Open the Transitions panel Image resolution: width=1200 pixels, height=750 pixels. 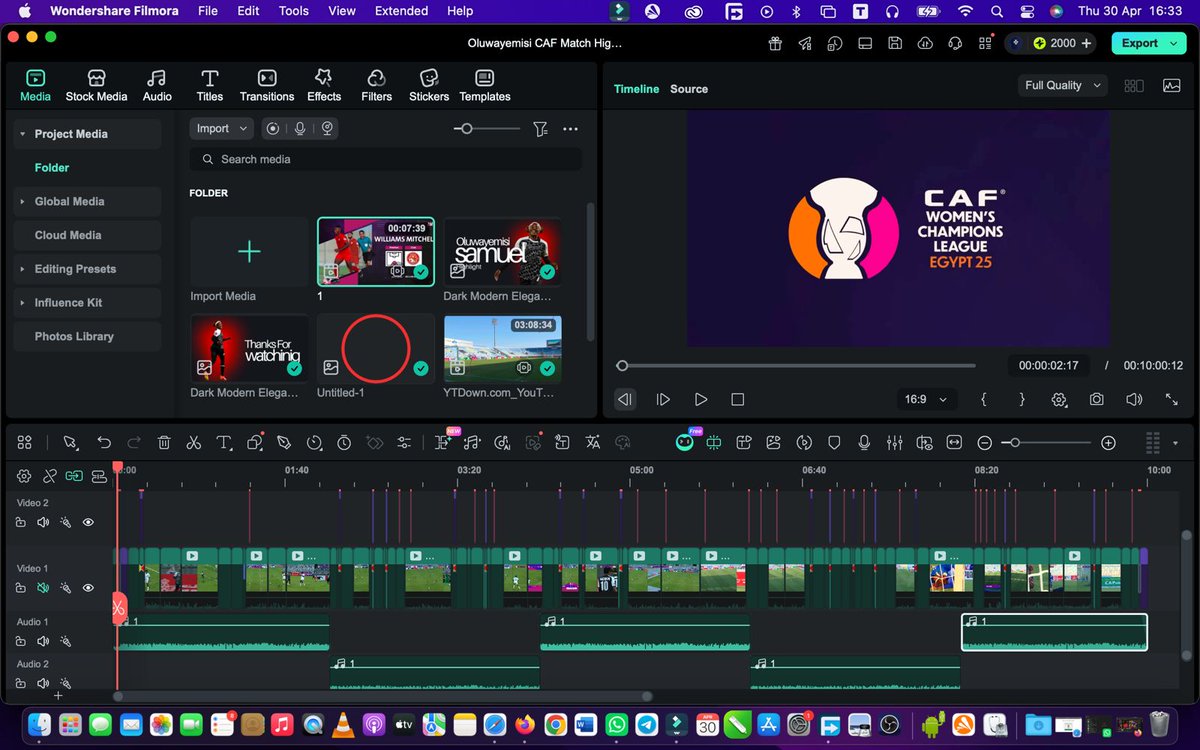(x=267, y=86)
